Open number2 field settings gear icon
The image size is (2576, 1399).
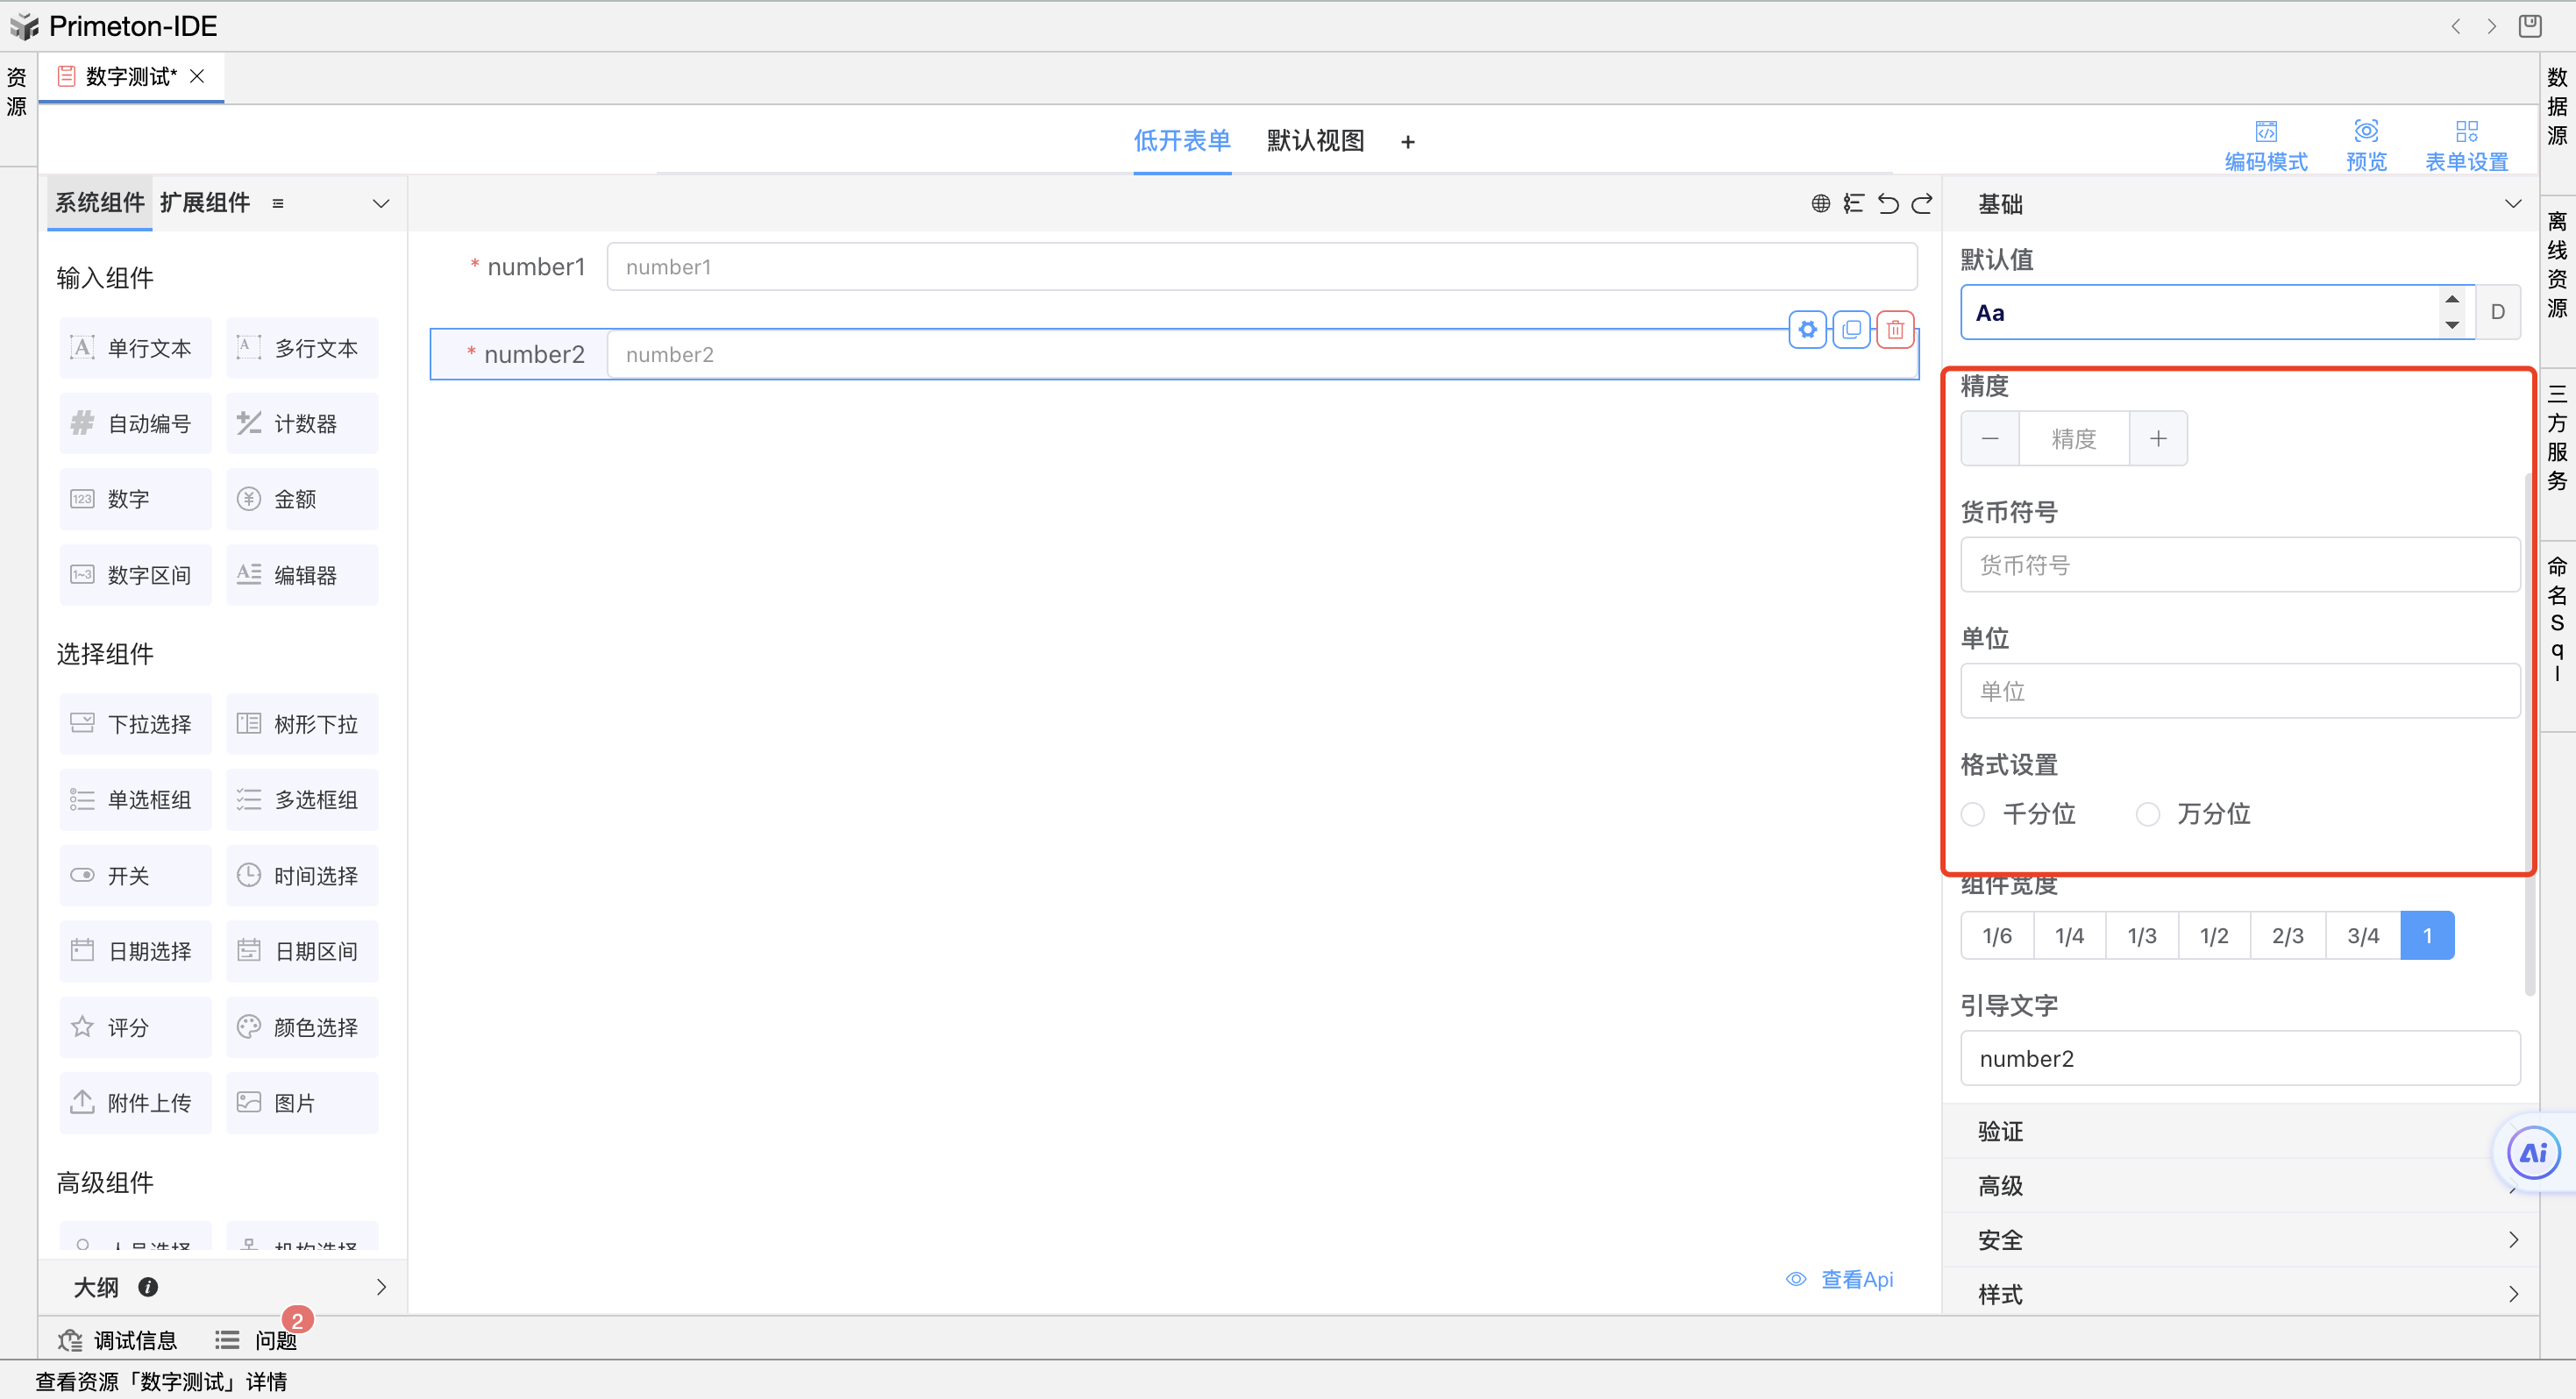click(x=1807, y=329)
